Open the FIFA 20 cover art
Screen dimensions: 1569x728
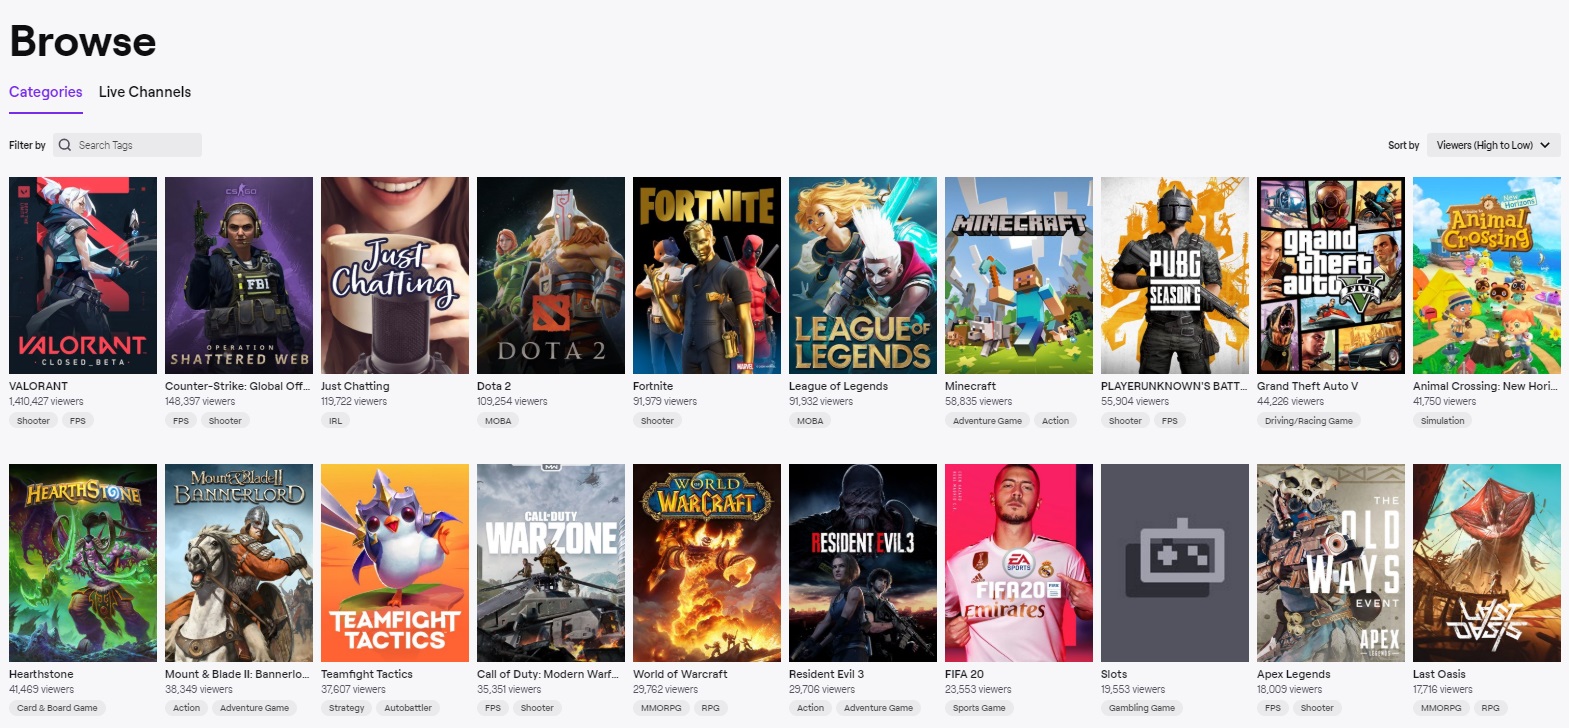coord(1019,563)
